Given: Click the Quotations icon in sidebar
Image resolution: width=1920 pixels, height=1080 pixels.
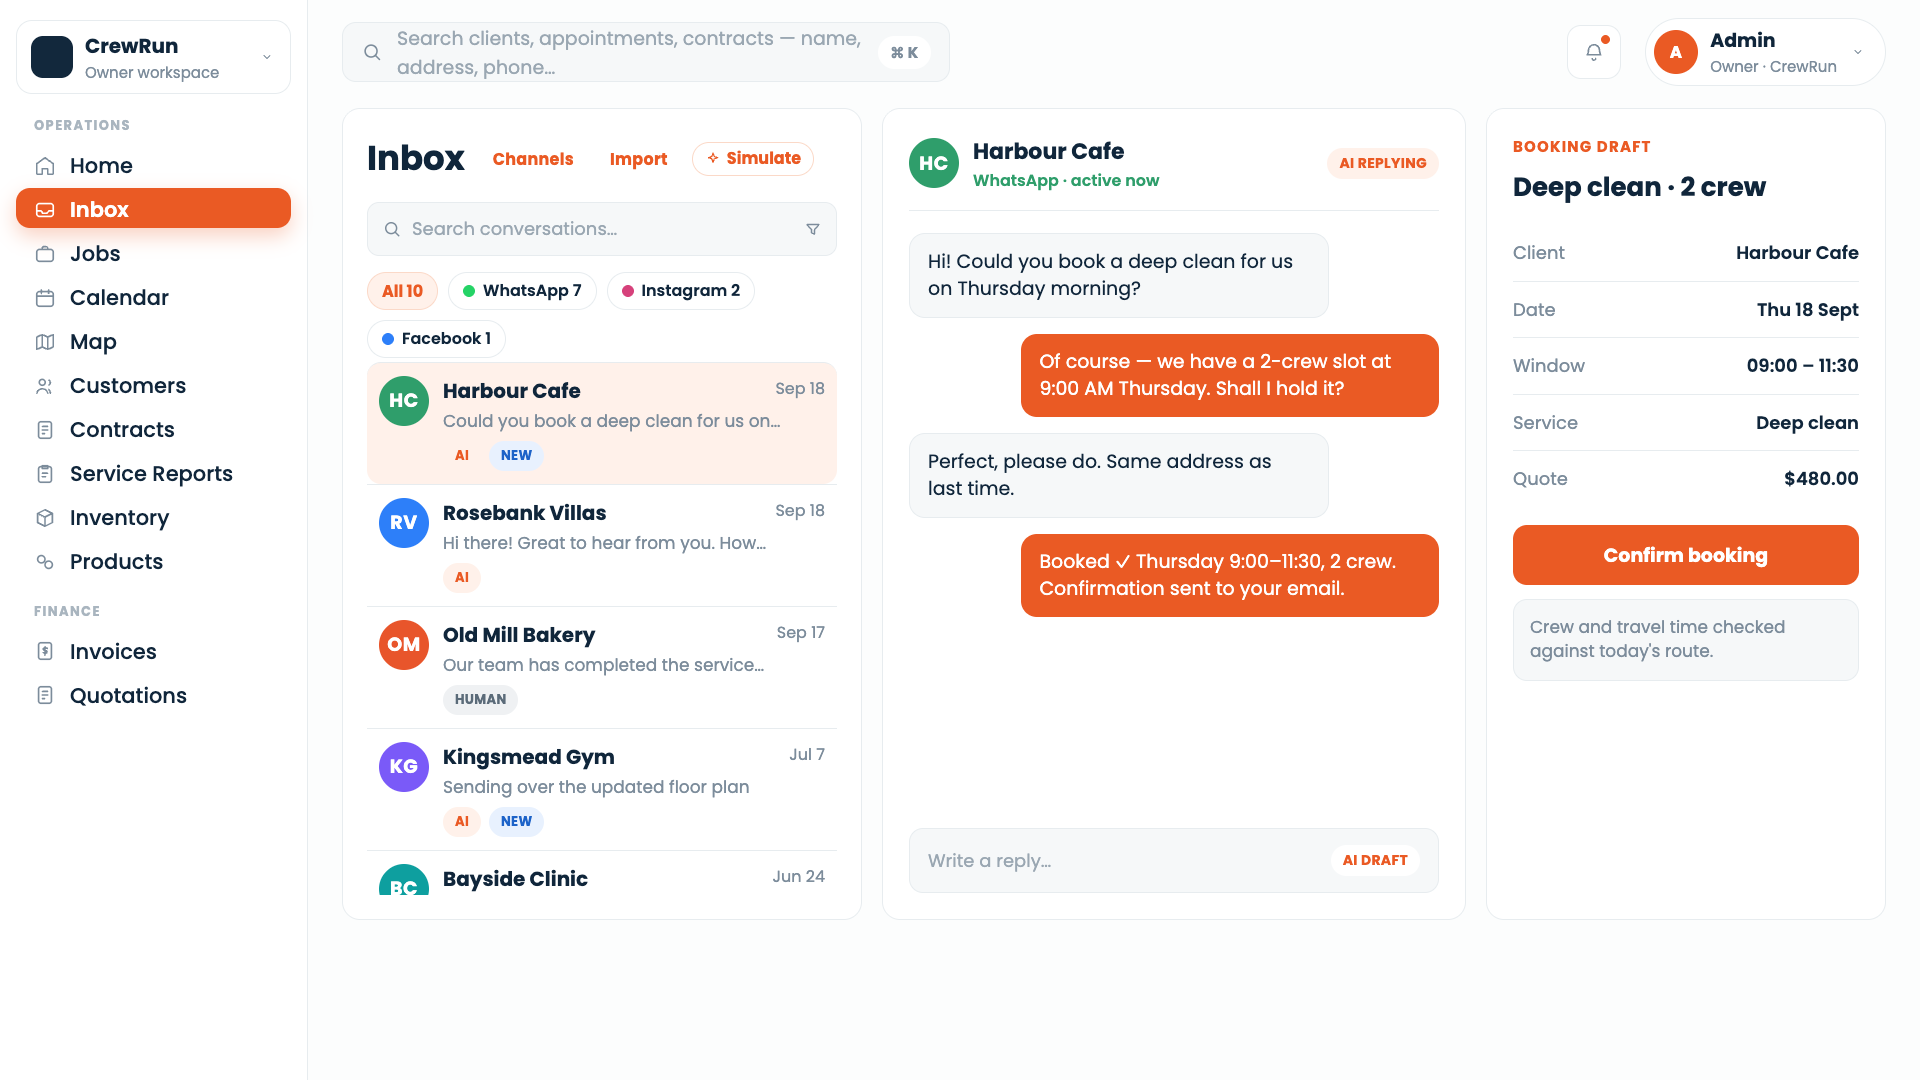Looking at the screenshot, I should [x=45, y=696].
